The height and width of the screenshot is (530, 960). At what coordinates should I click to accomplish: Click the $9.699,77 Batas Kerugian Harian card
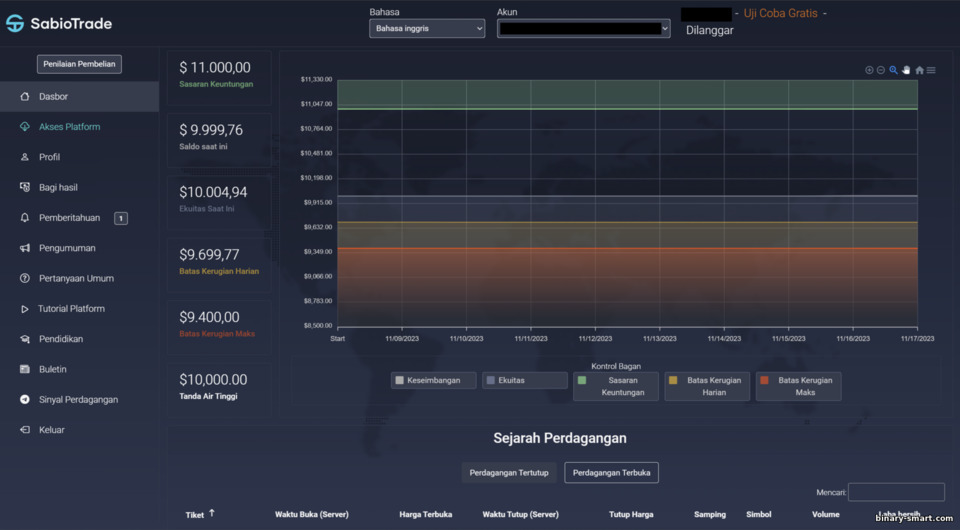tap(219, 265)
